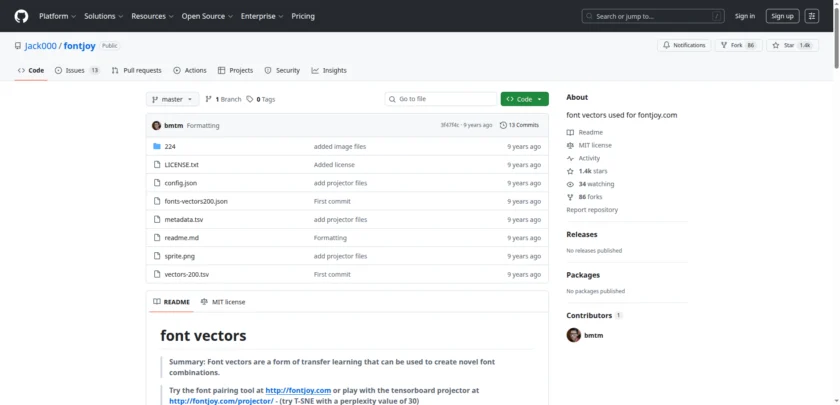Expand the master branch dropdown

point(172,99)
